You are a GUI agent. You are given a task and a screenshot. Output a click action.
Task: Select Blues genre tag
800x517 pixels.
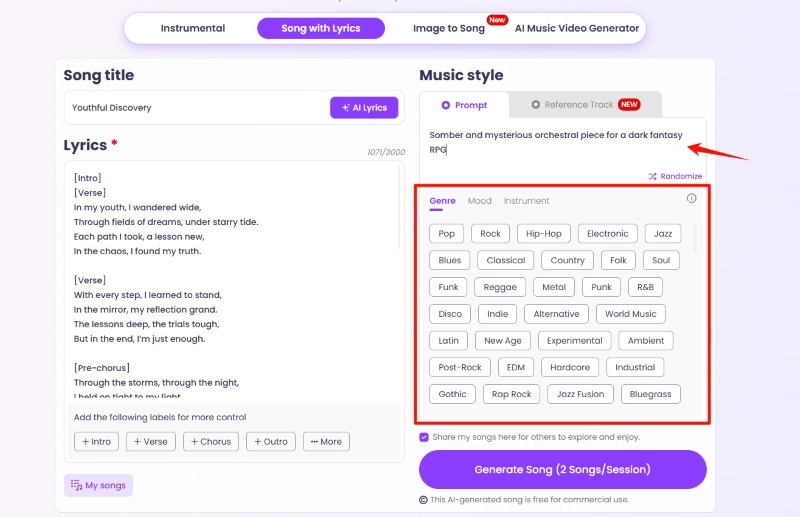(x=449, y=260)
